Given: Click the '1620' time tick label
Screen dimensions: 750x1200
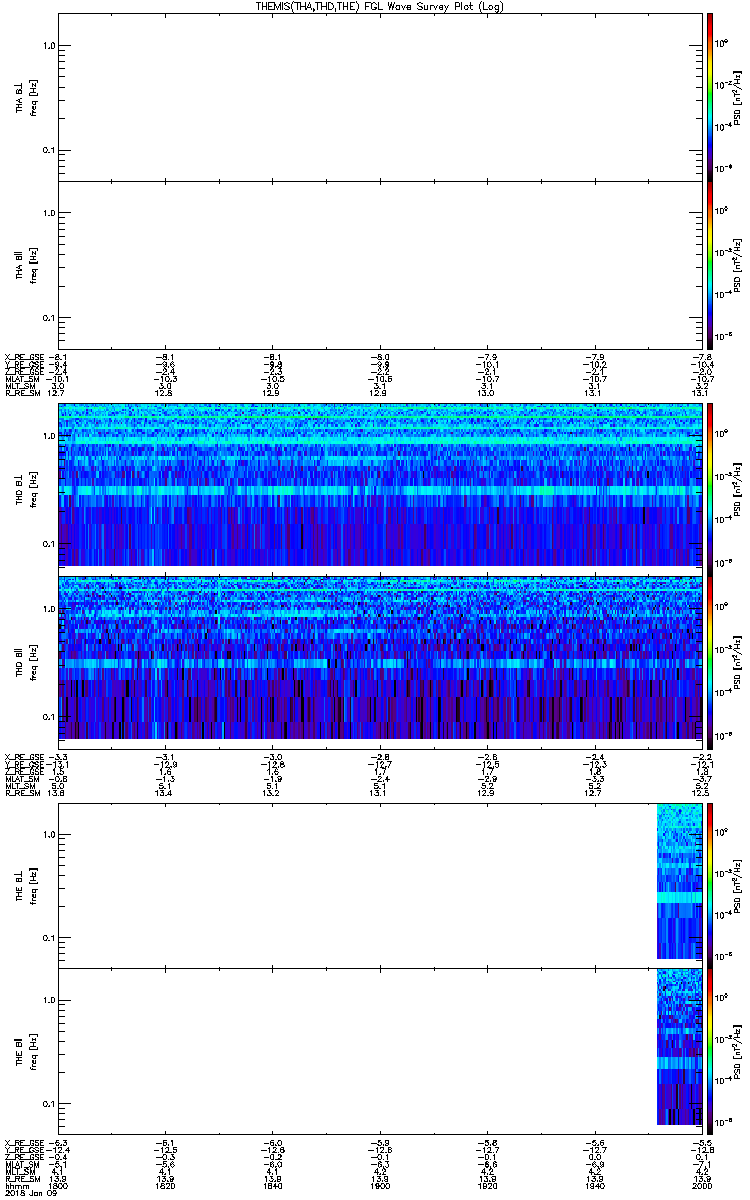Looking at the screenshot, I should click(165, 1187).
